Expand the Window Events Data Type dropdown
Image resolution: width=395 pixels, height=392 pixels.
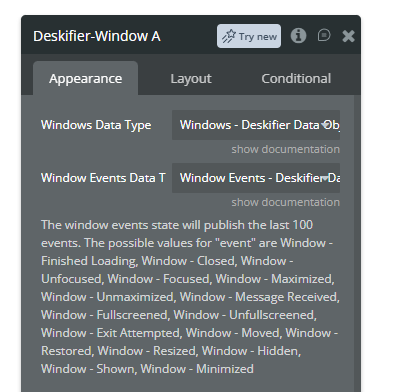(x=256, y=178)
